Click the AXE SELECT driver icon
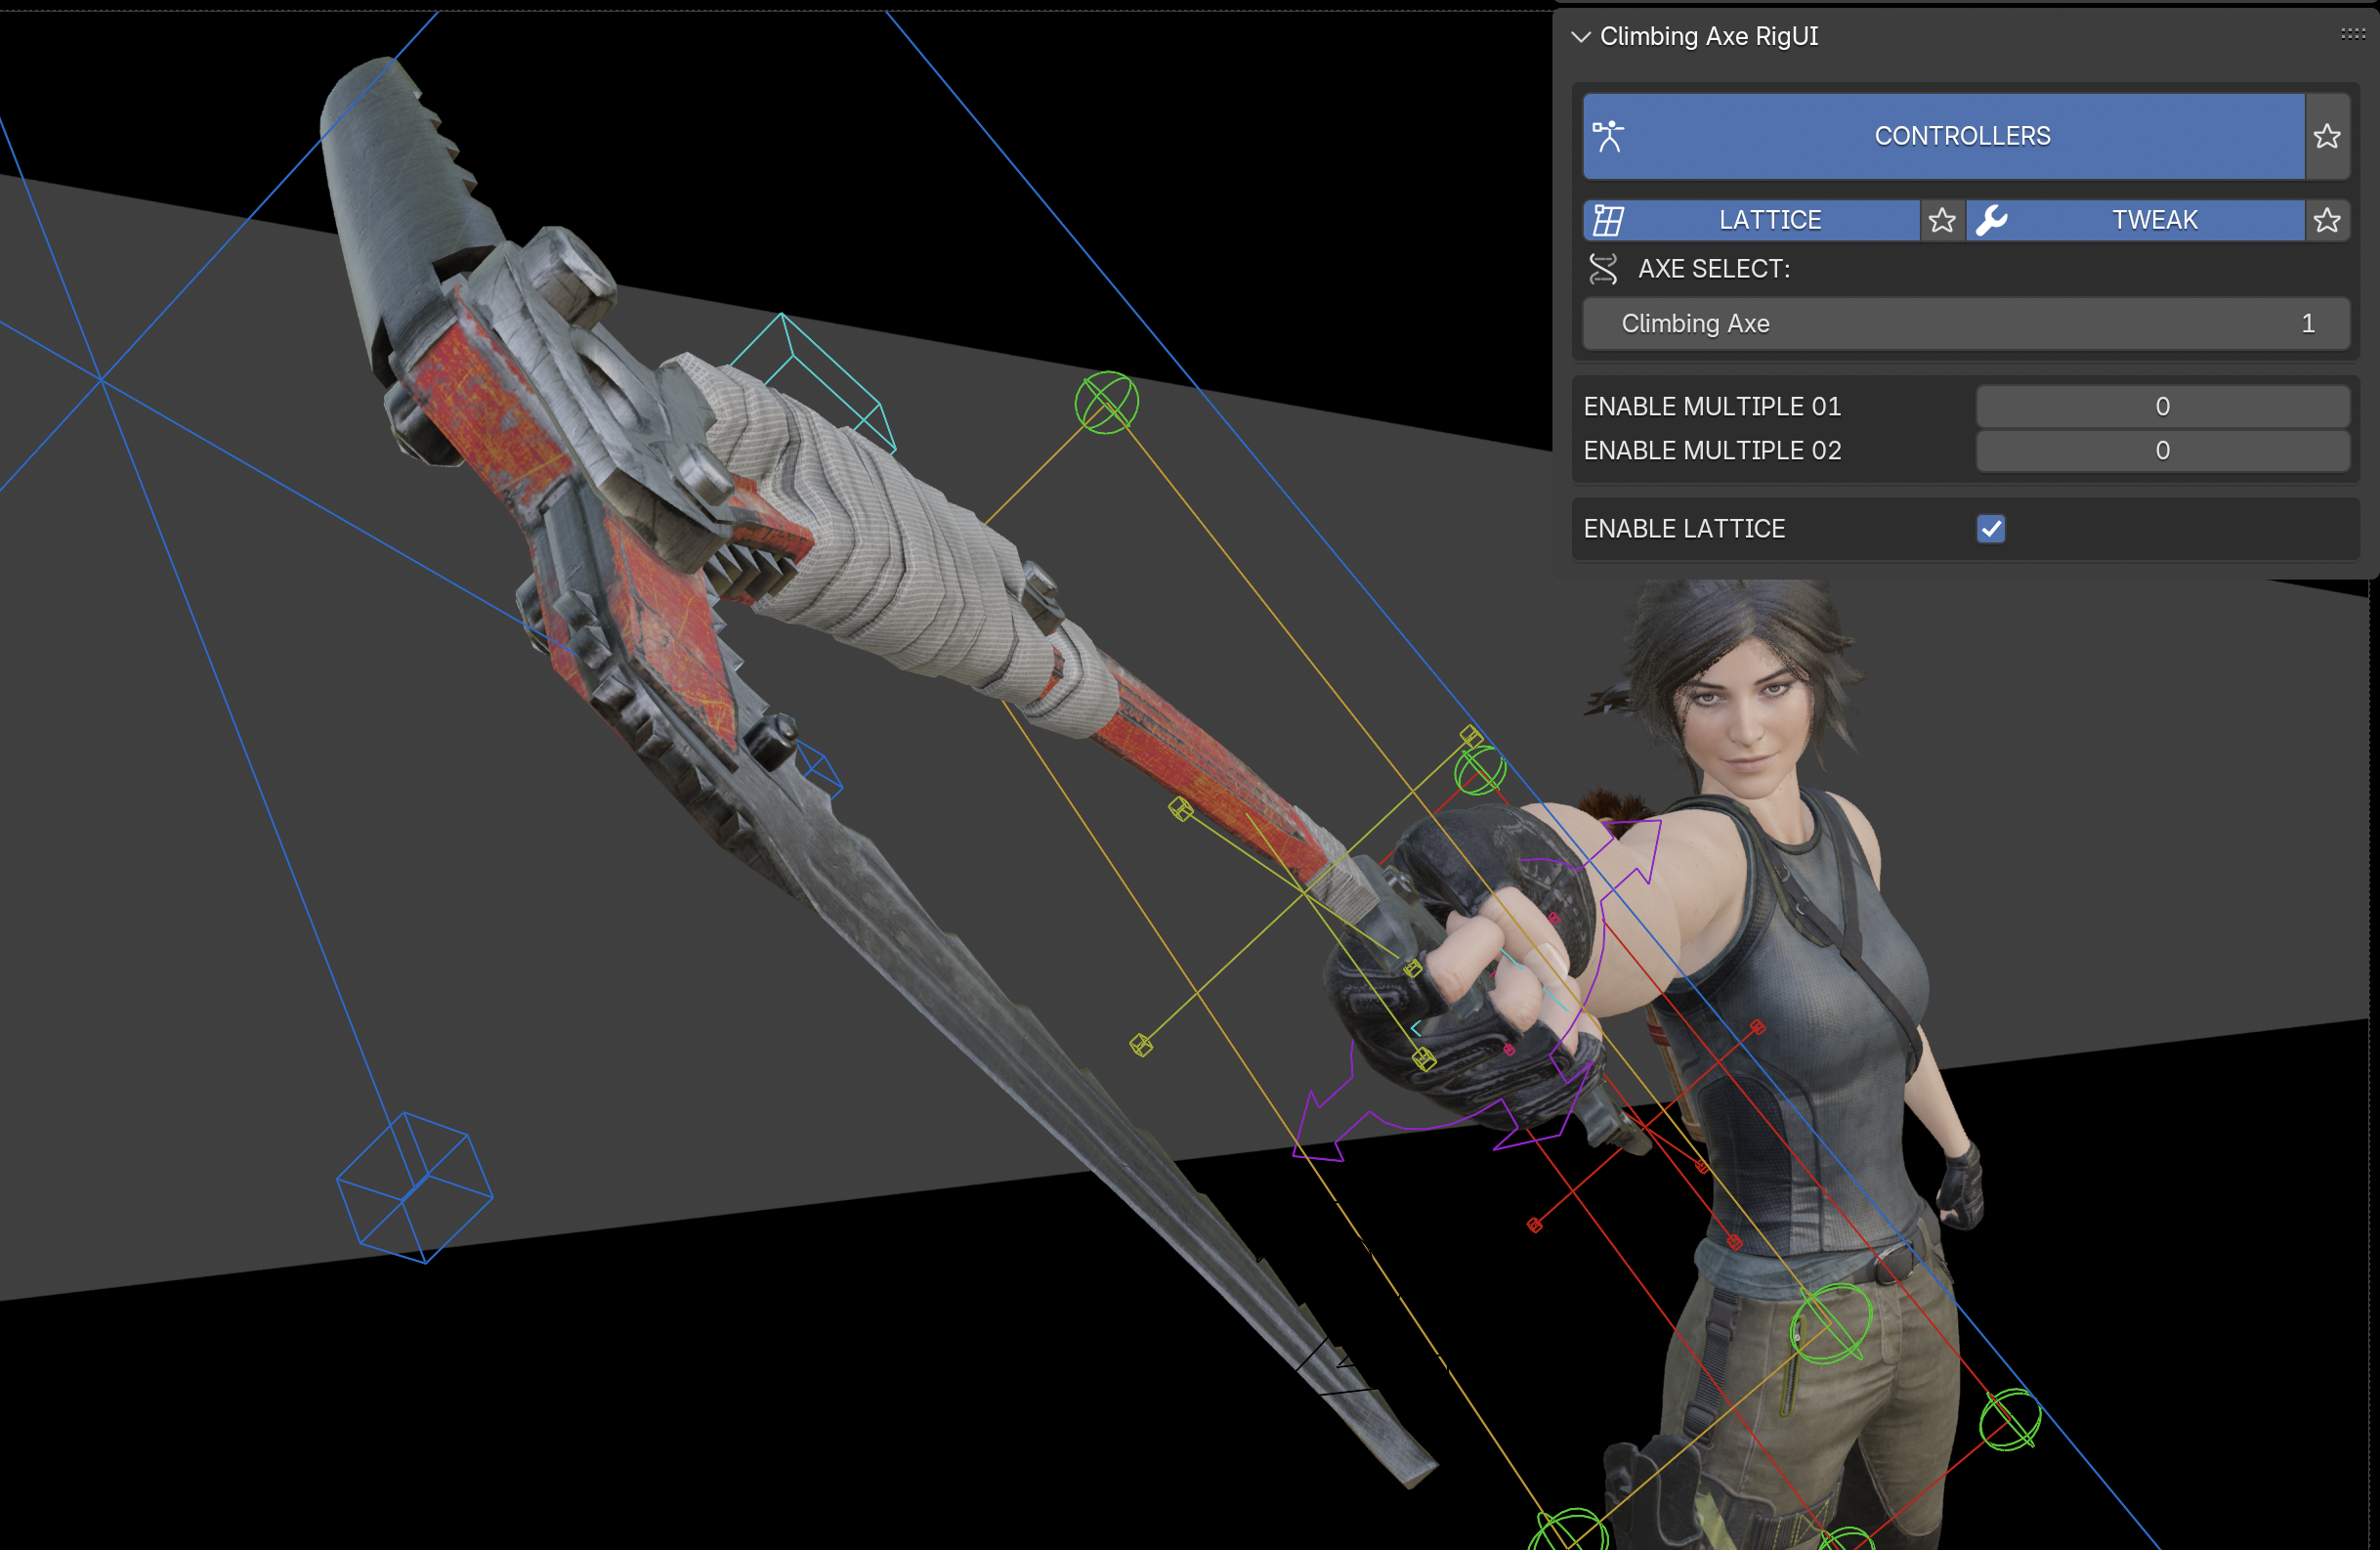2380x1550 pixels. point(1603,269)
